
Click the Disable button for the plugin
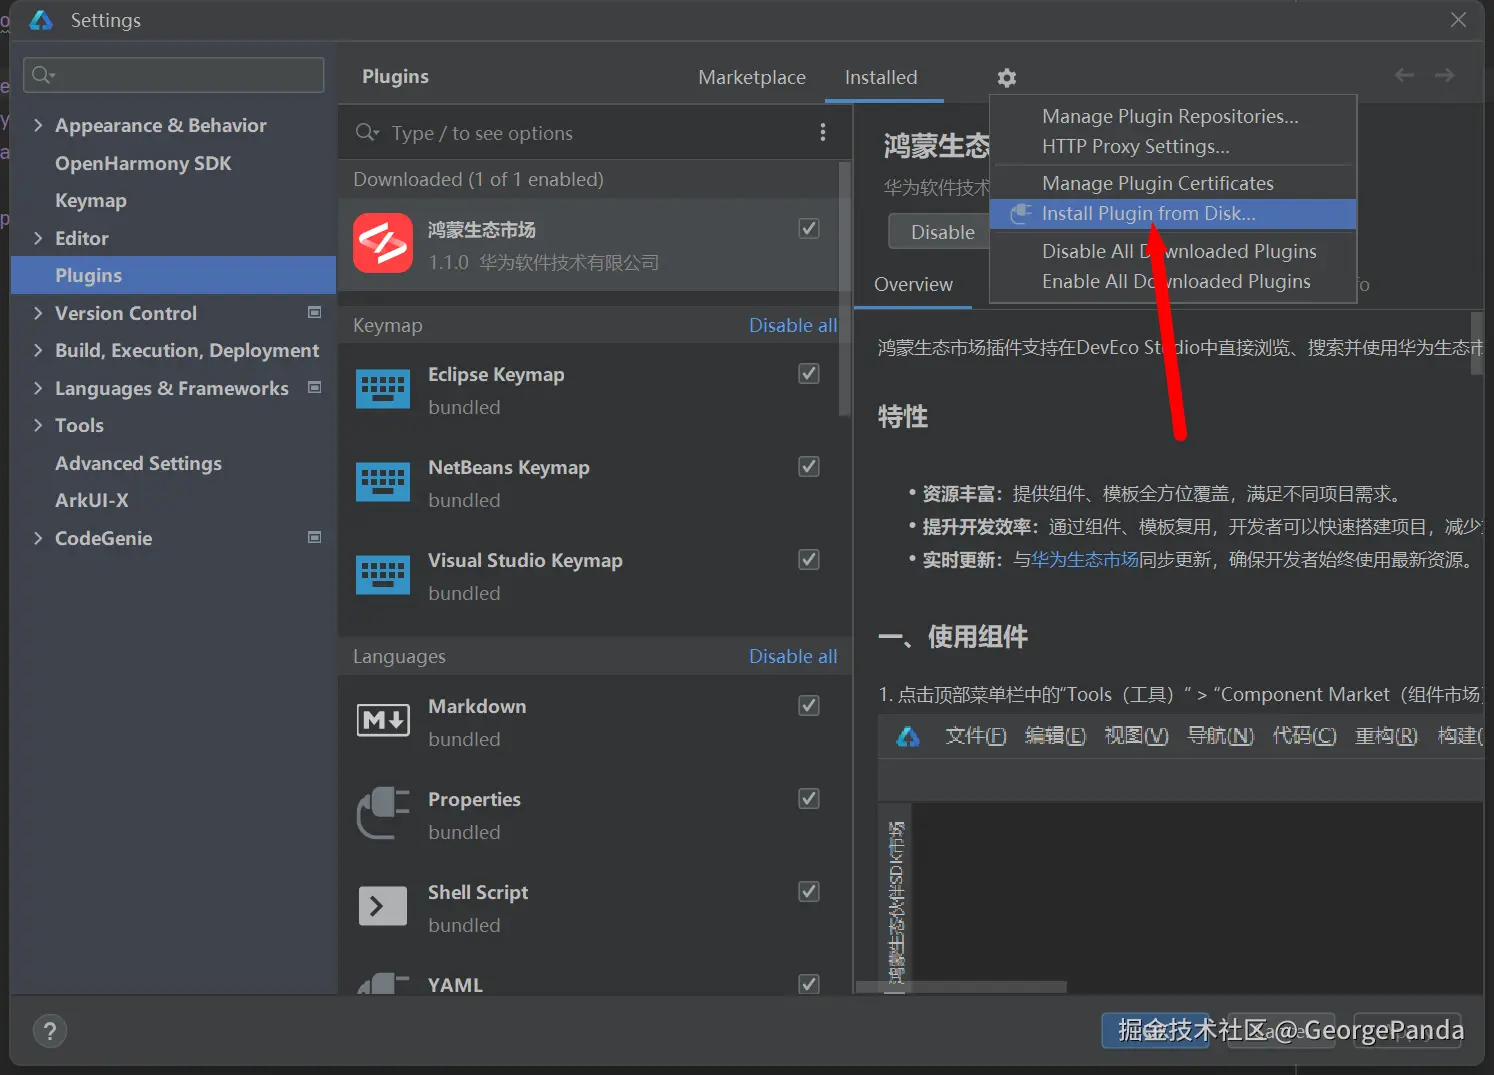pyautogui.click(x=941, y=232)
